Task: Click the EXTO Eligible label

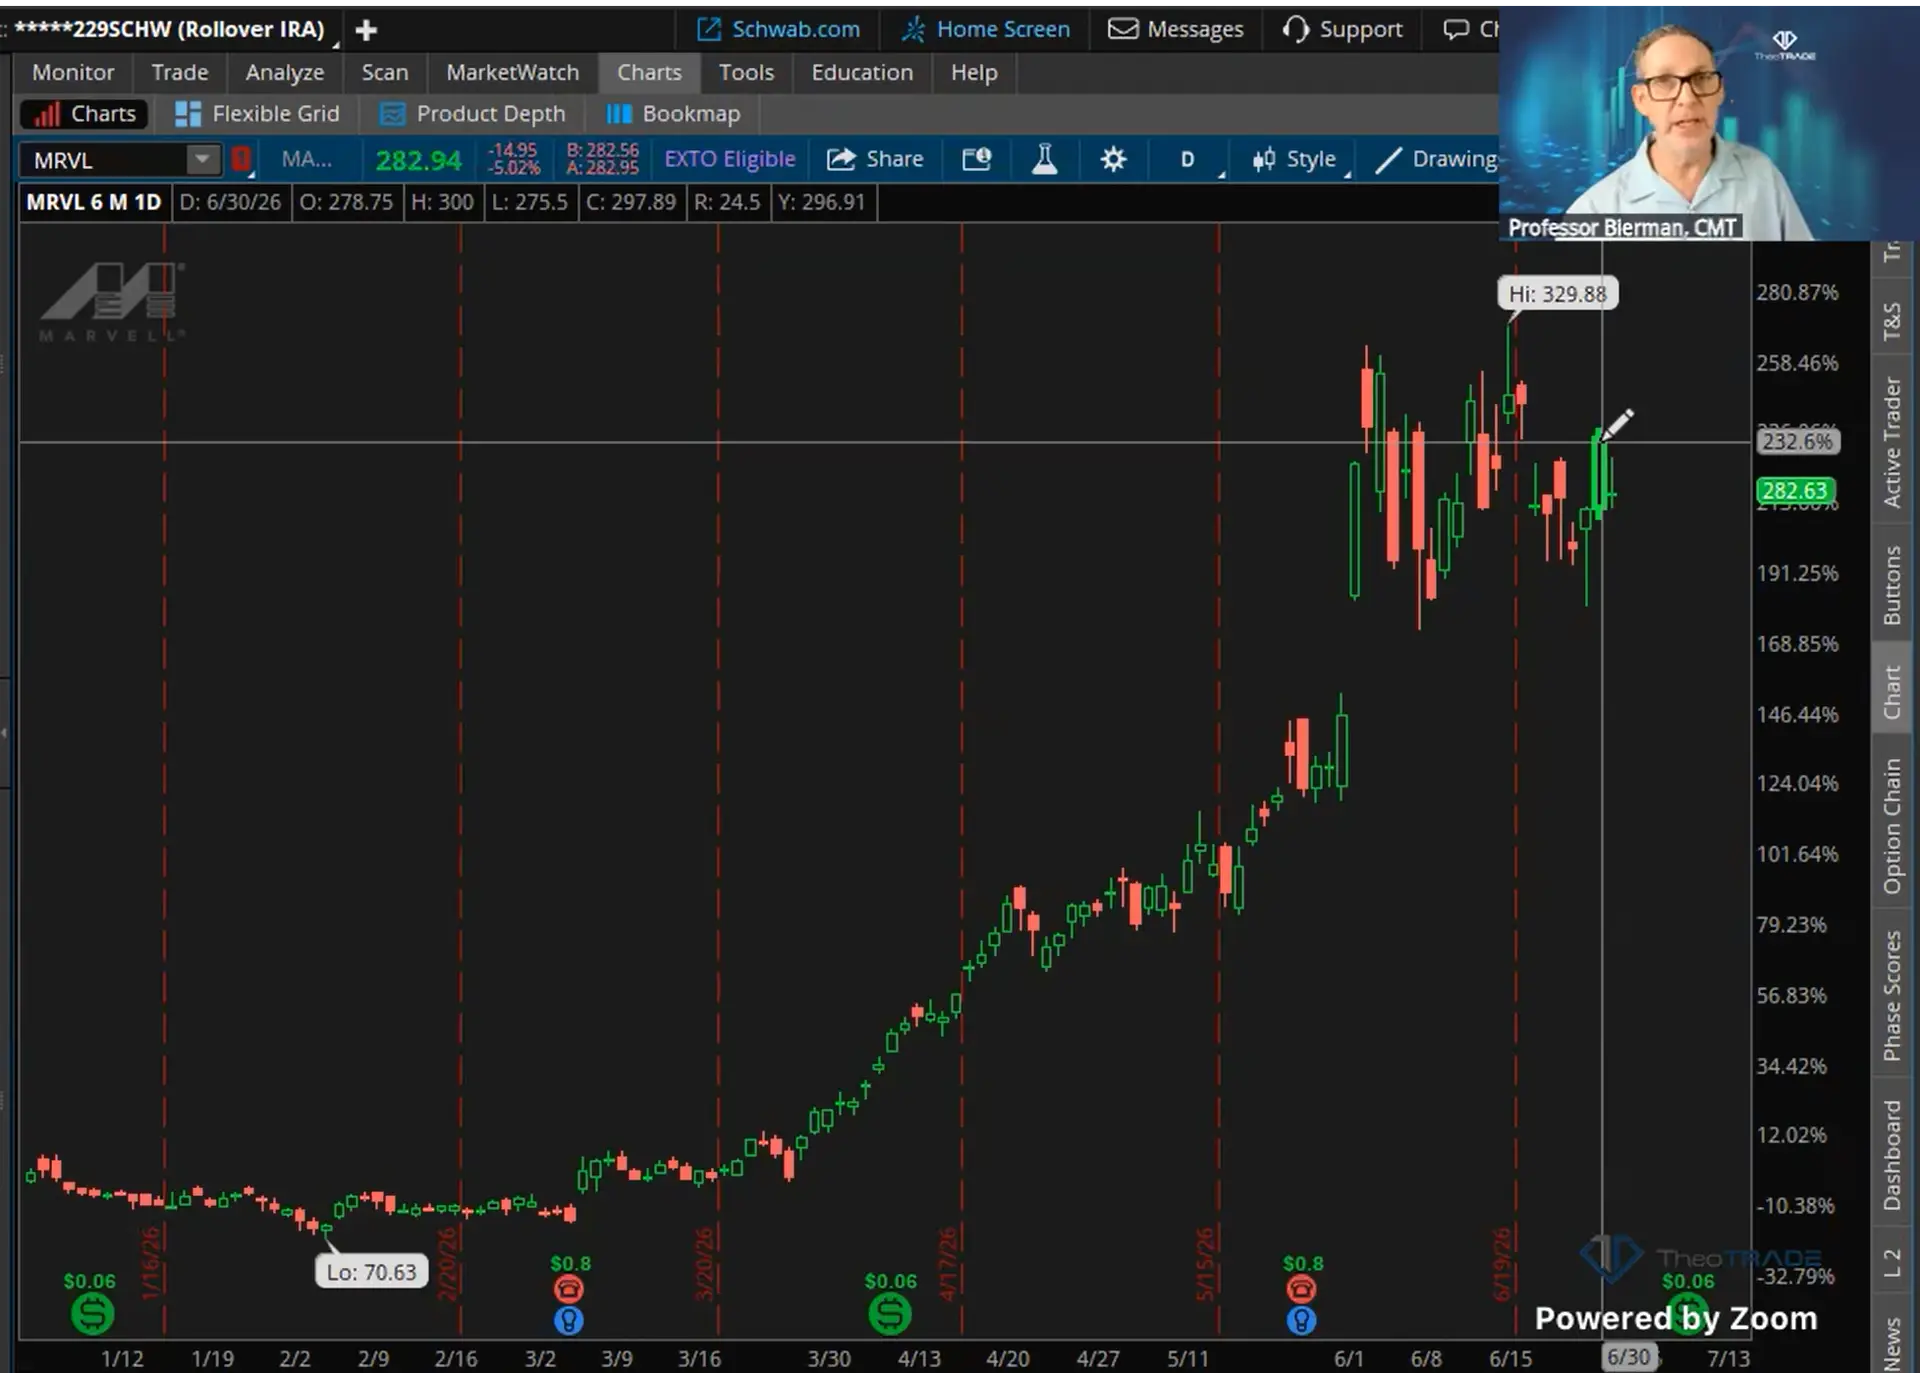Action: 730,159
